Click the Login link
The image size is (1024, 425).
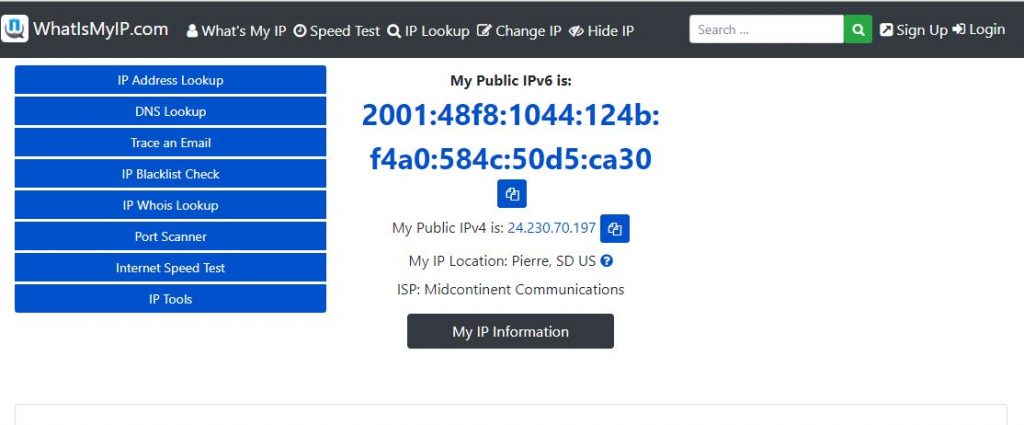[x=979, y=30]
